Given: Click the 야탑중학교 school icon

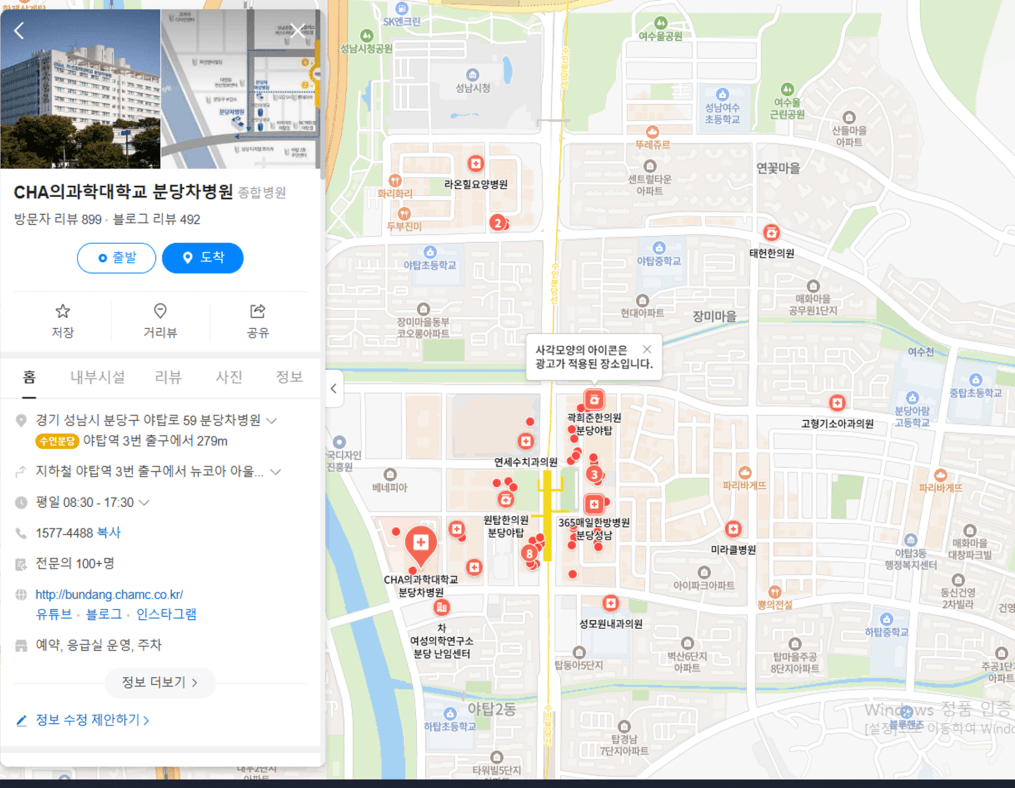Looking at the screenshot, I should 659,247.
